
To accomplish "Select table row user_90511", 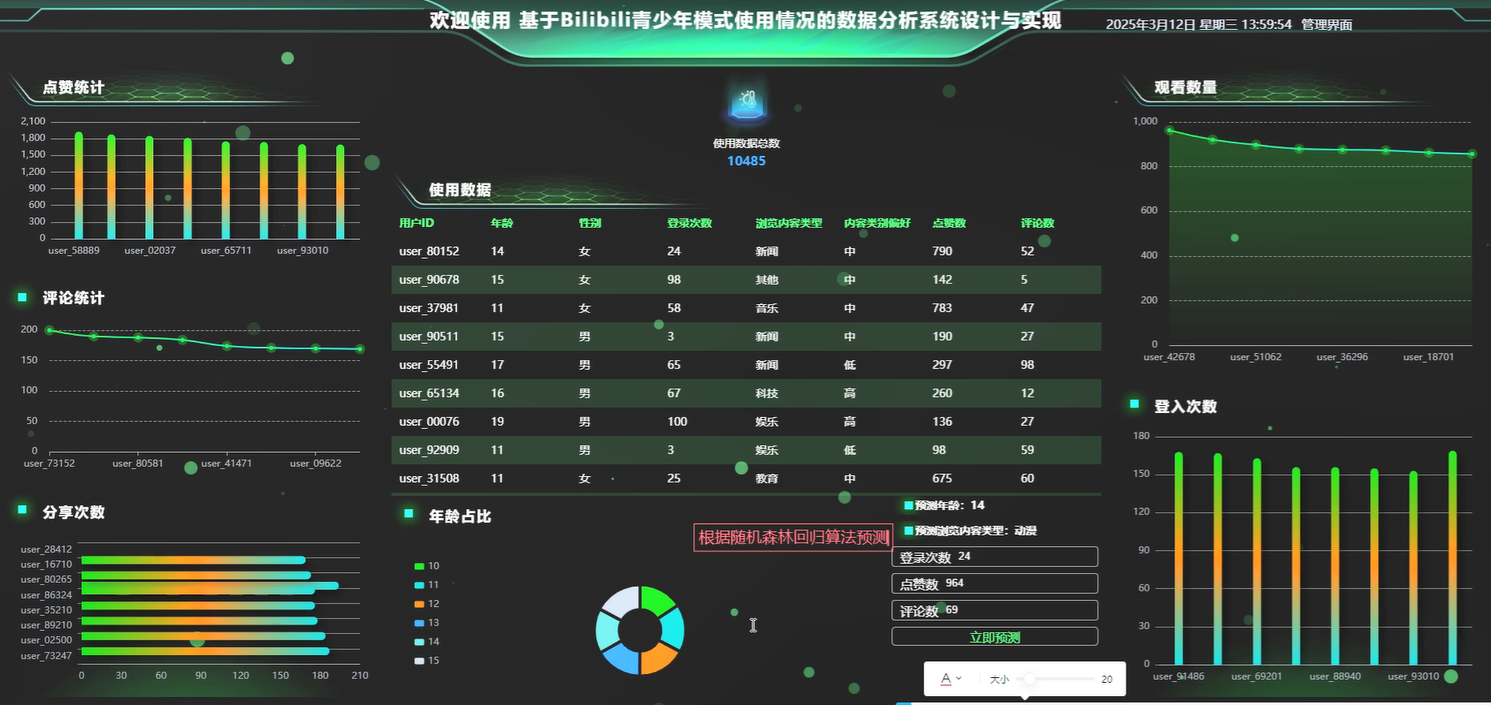I will 746,337.
